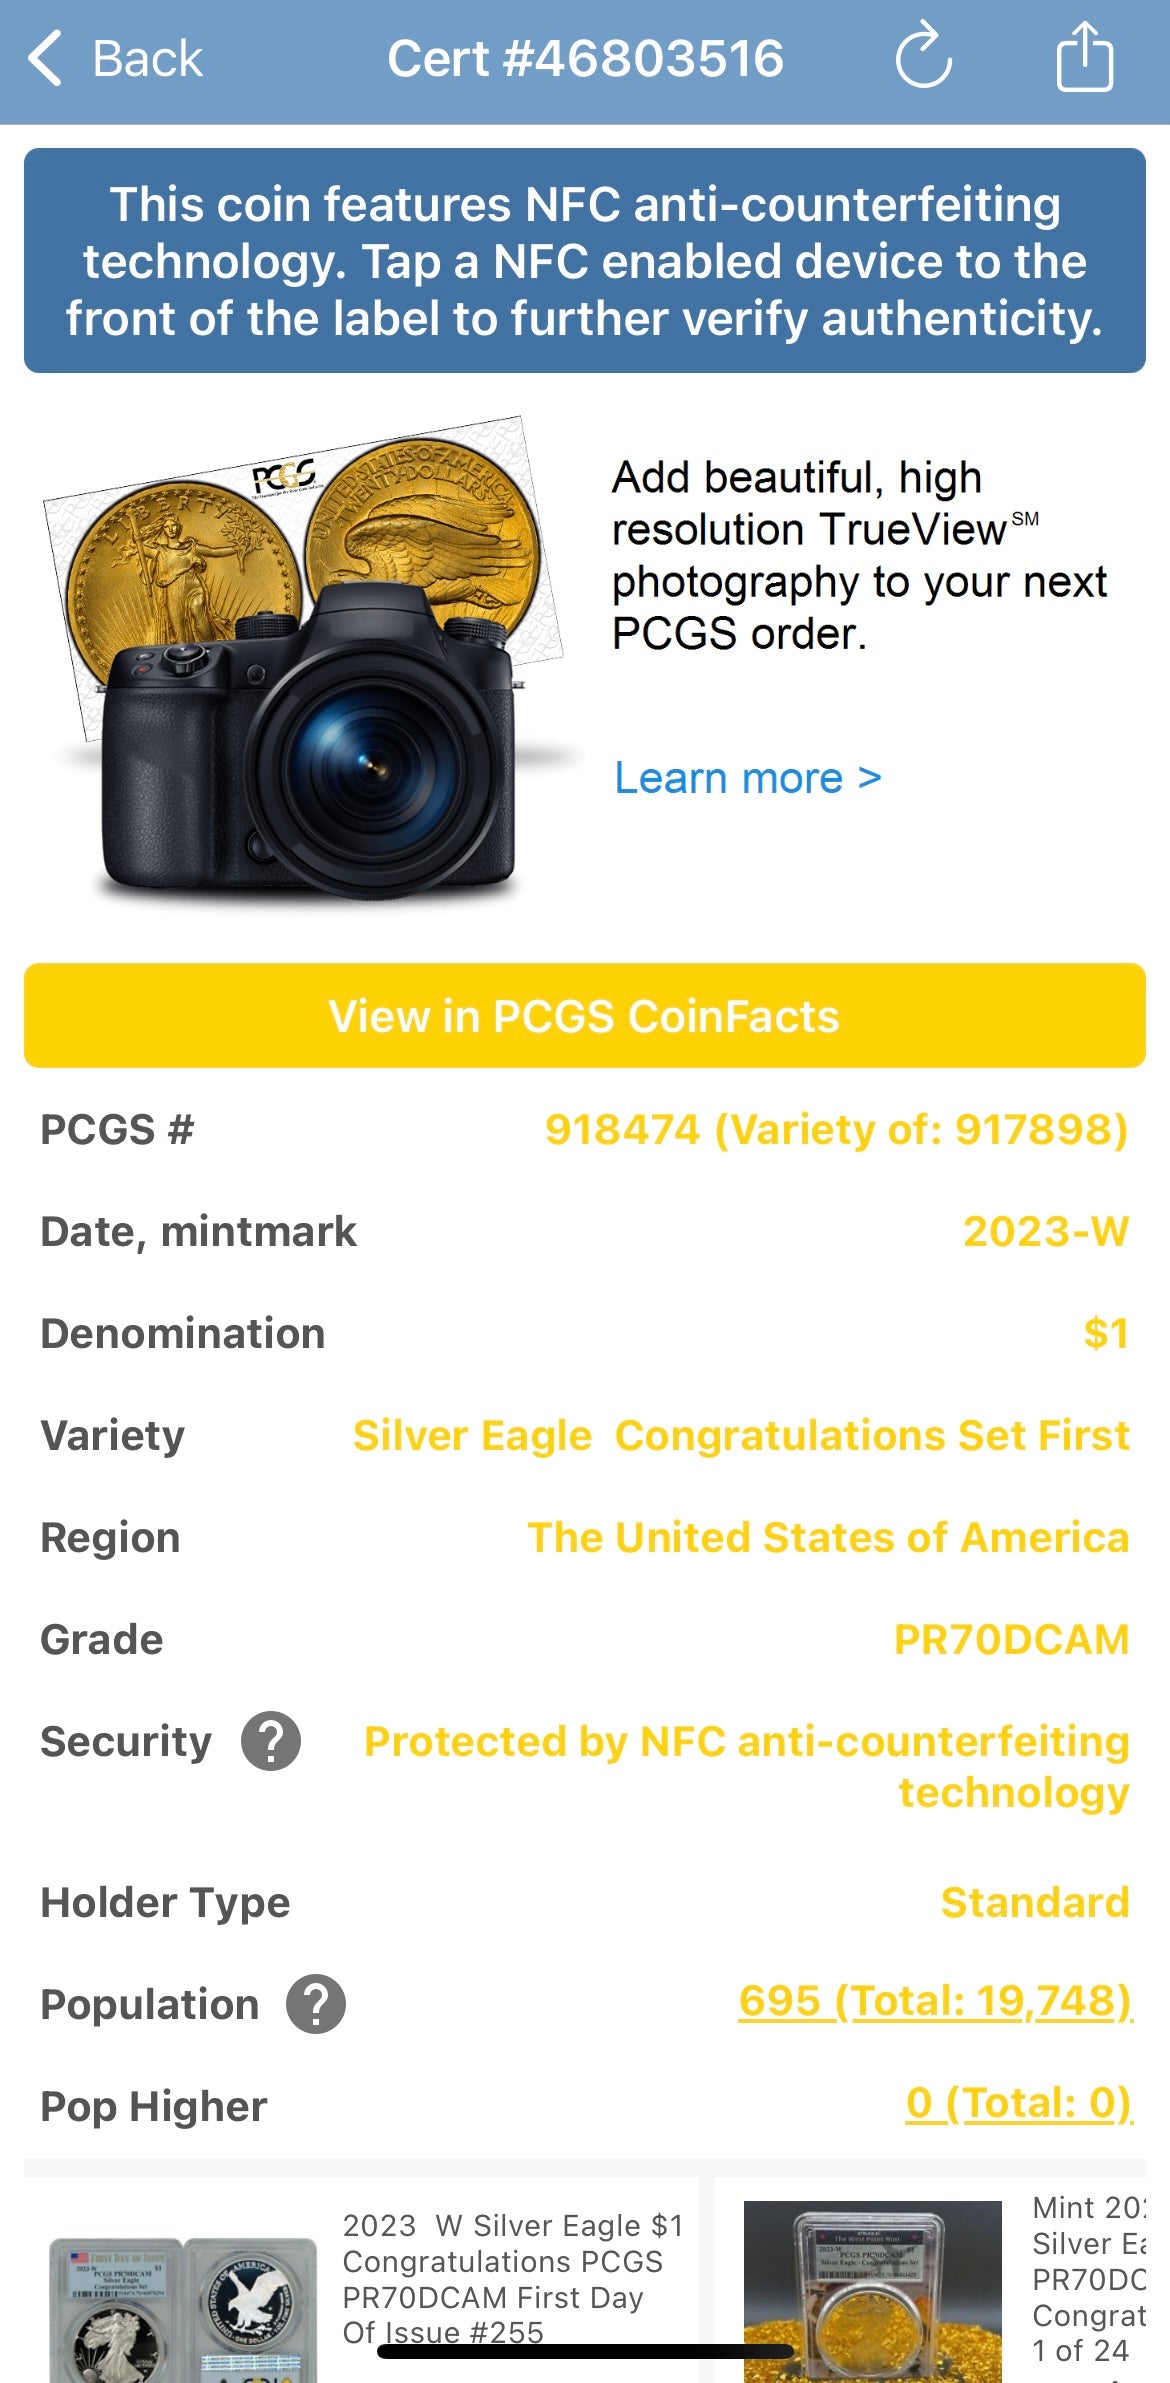1170x2383 pixels.
Task: Tap the silver eagle slab listing thumbnail
Action: coord(183,2308)
